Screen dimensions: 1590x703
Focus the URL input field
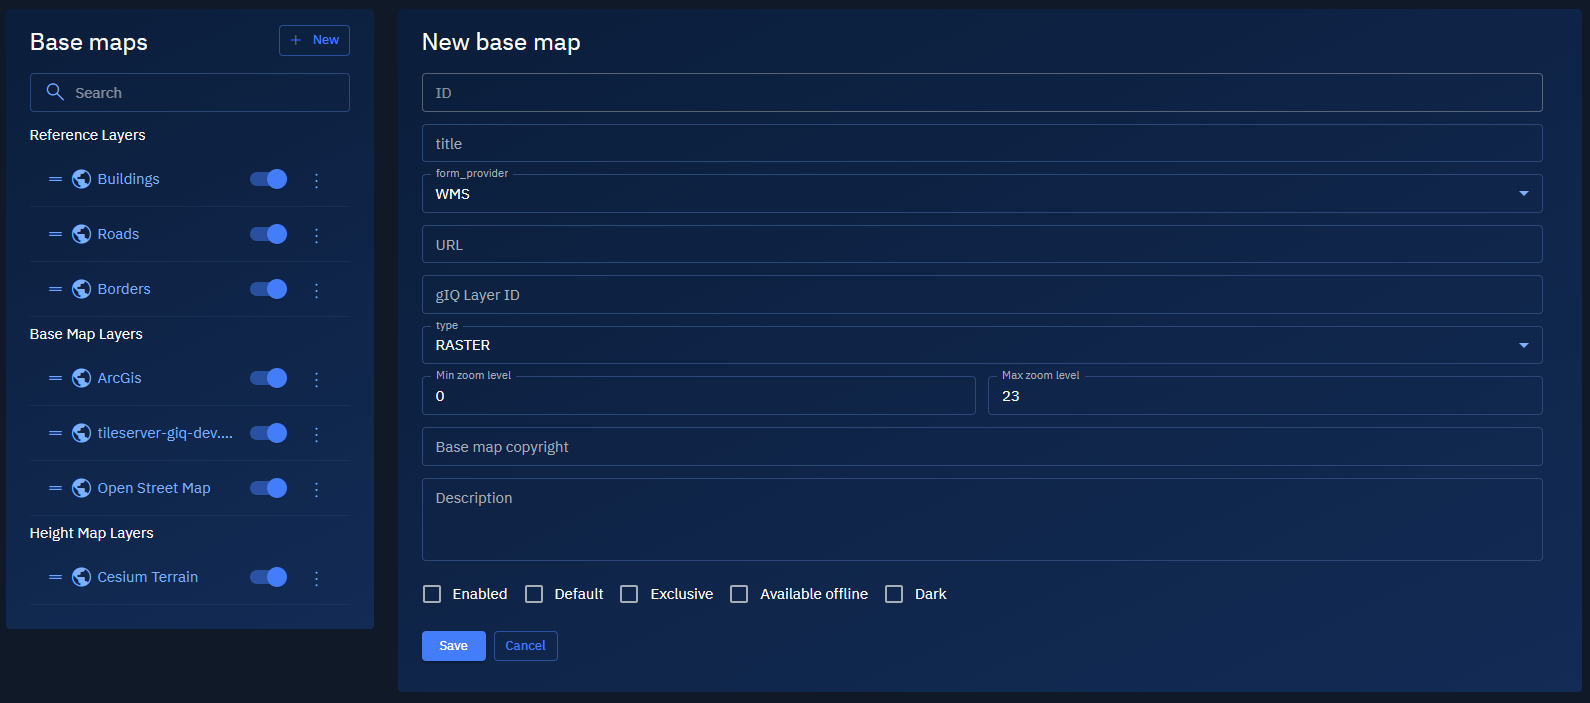point(981,245)
